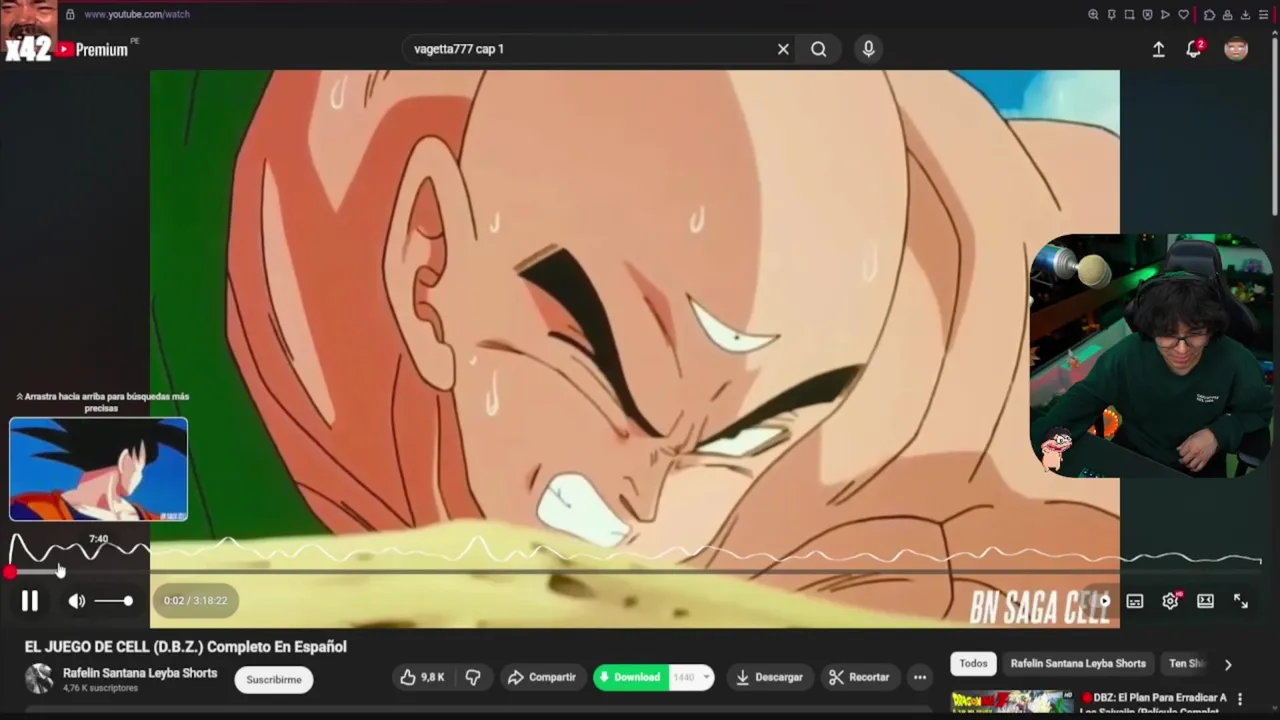Enter fullscreen with the expand arrows icon

pyautogui.click(x=1241, y=601)
